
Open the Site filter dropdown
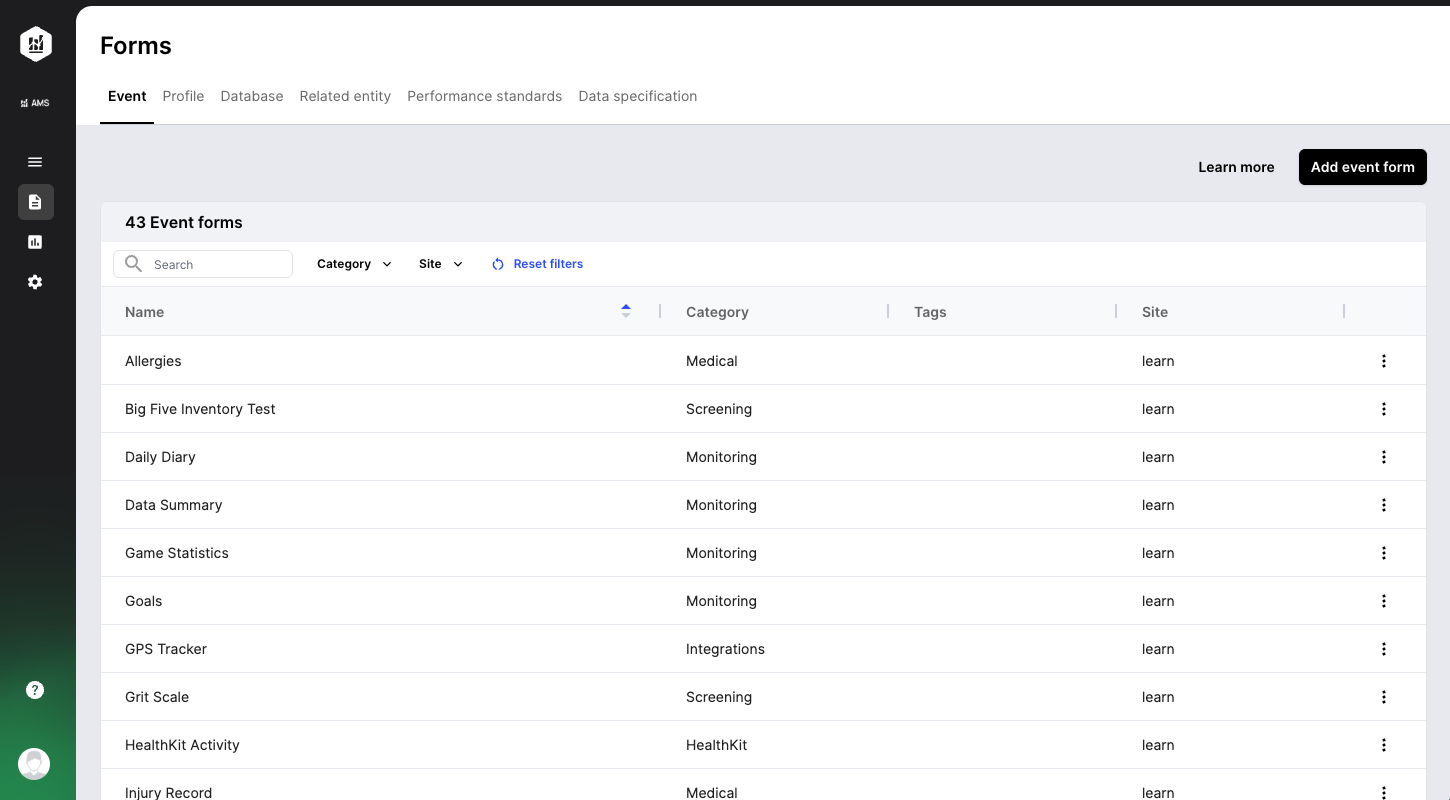439,263
